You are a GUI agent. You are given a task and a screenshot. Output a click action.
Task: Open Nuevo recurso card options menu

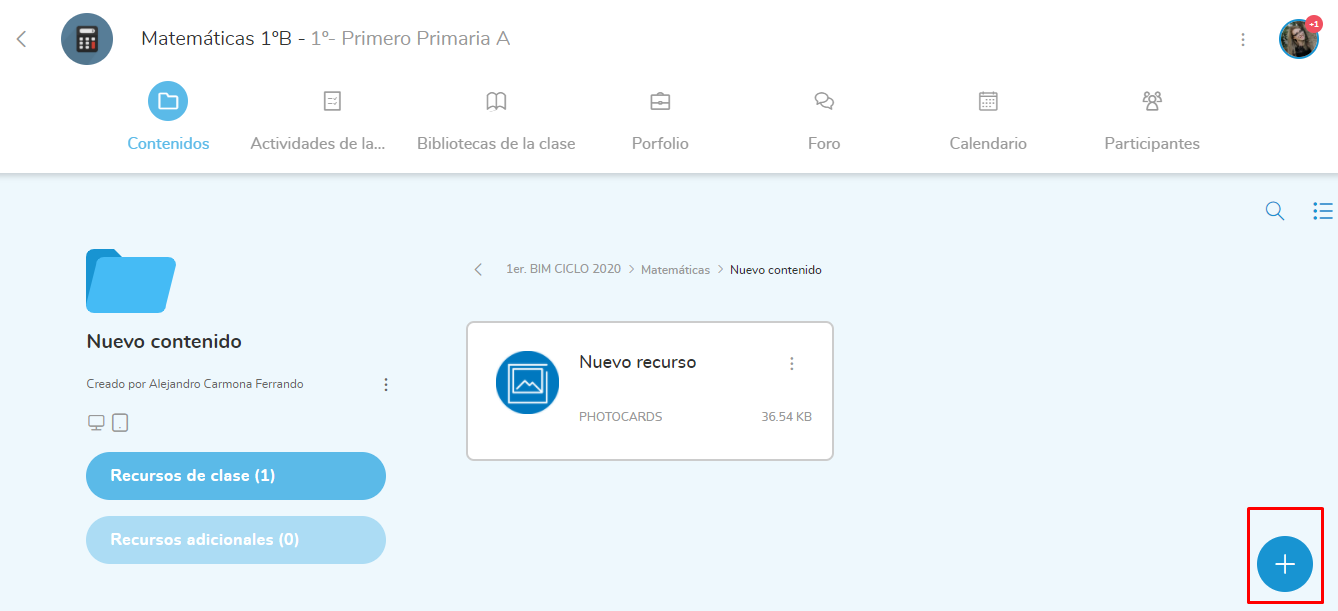pyautogui.click(x=792, y=364)
